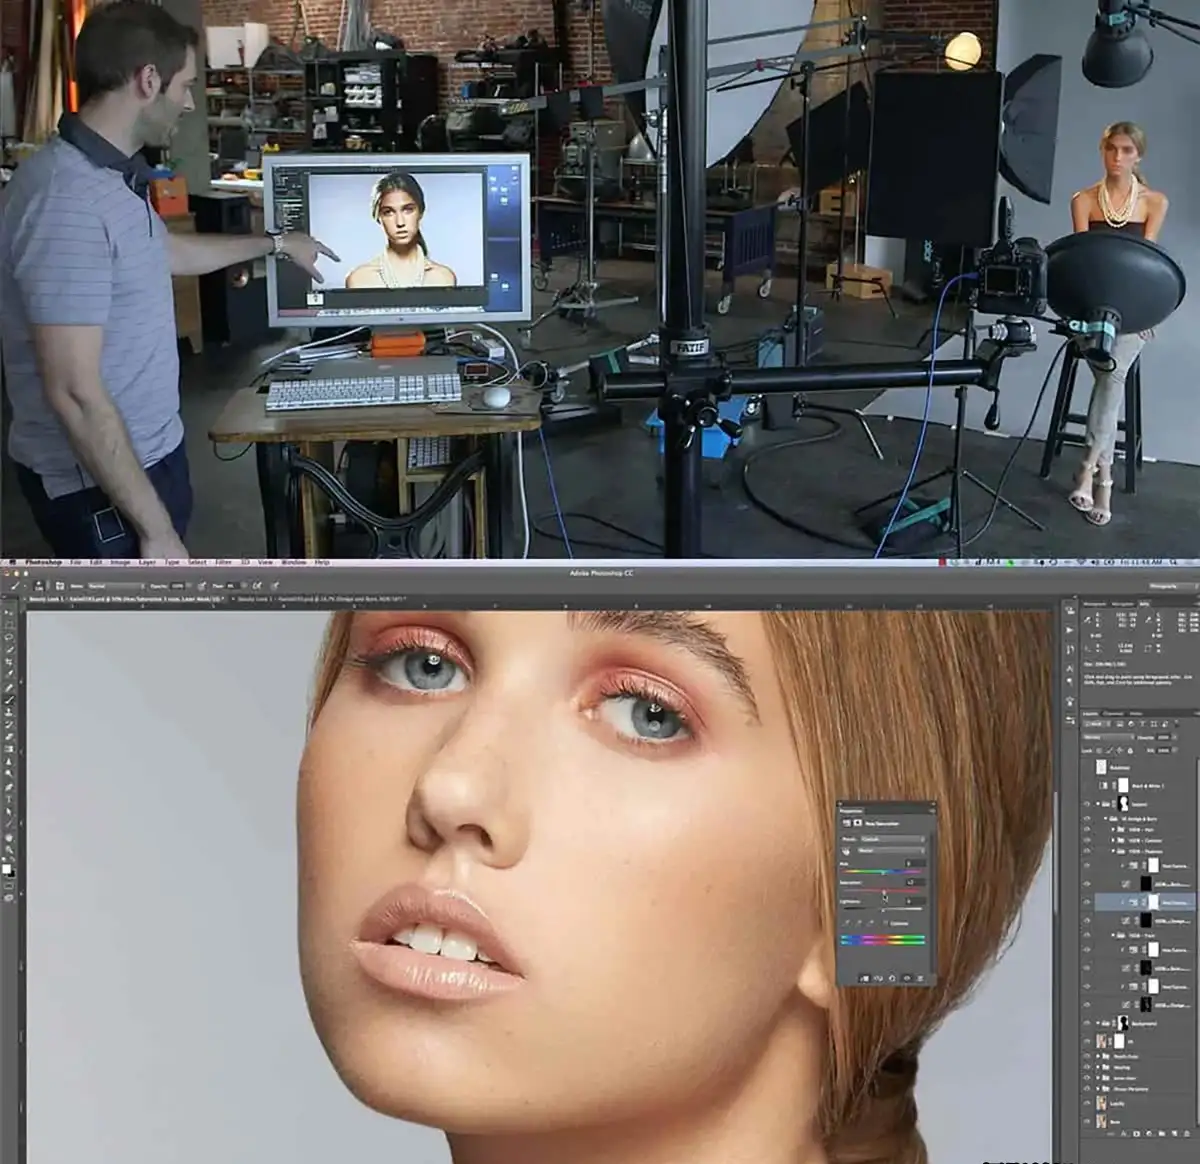Image resolution: width=1200 pixels, height=1164 pixels.
Task: Adjust the Hue slider
Action: pos(883,872)
